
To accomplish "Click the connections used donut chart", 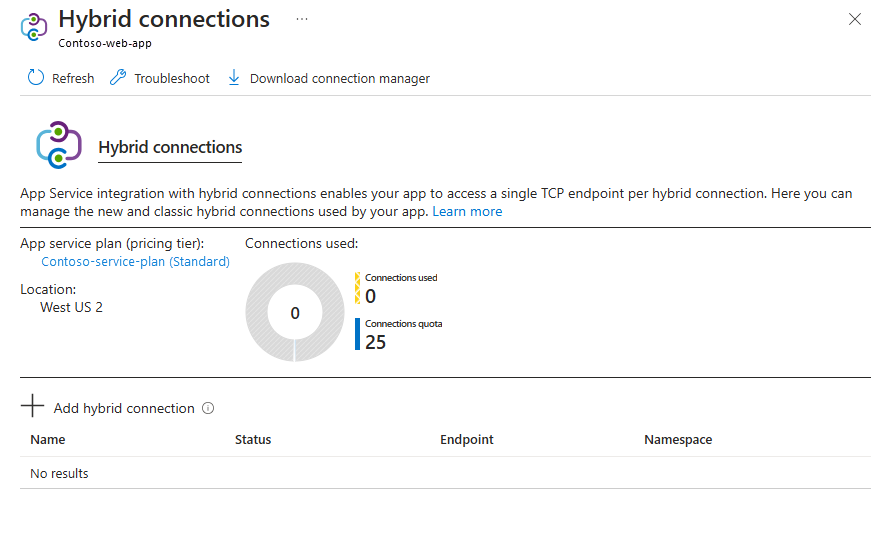I will [295, 314].
